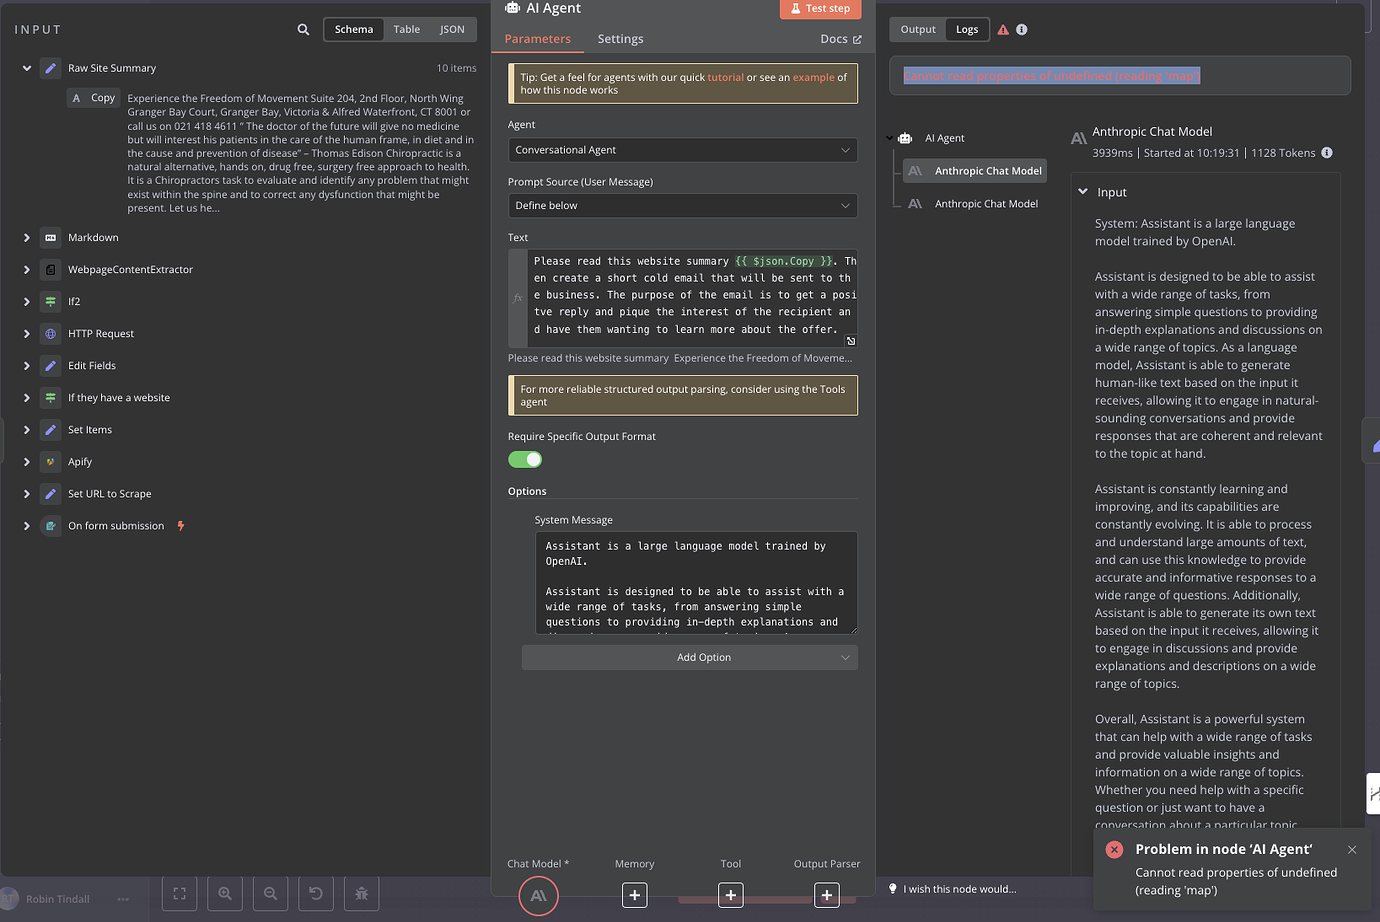1380x922 pixels.
Task: Open the Agent dropdown showing Conversational Agent
Action: pos(682,149)
